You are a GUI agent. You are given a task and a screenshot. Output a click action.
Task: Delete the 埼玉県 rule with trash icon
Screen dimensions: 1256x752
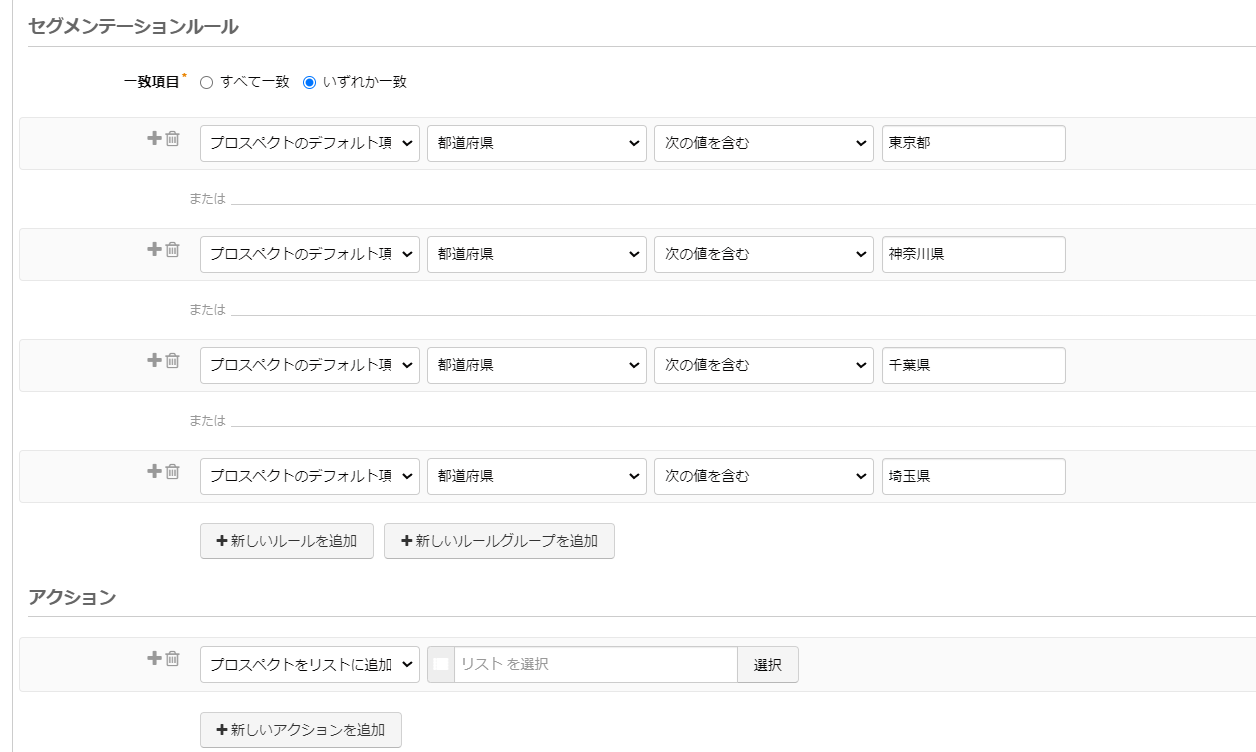pyautogui.click(x=172, y=472)
